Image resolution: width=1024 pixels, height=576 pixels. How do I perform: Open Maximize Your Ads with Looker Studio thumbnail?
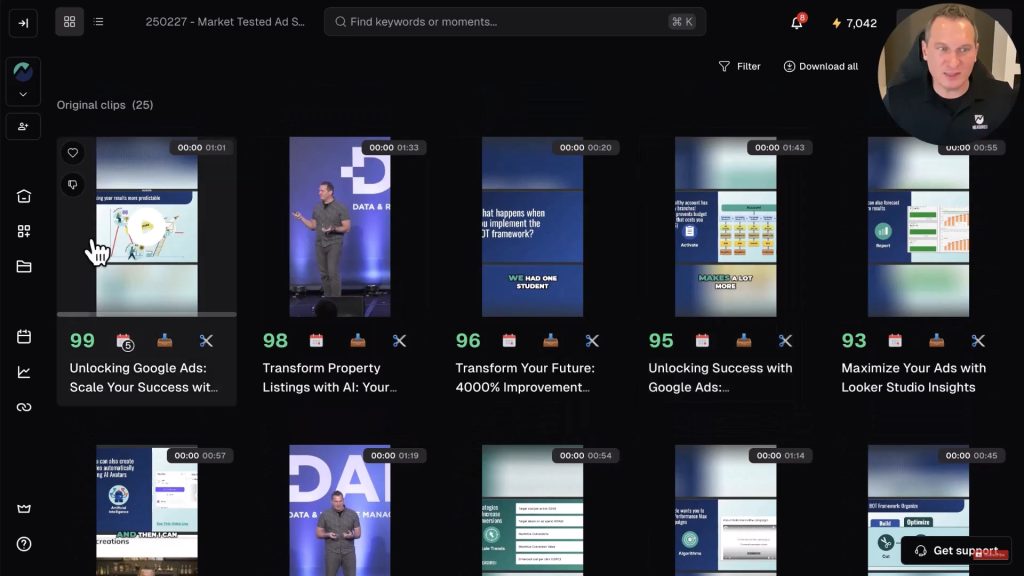click(x=918, y=227)
